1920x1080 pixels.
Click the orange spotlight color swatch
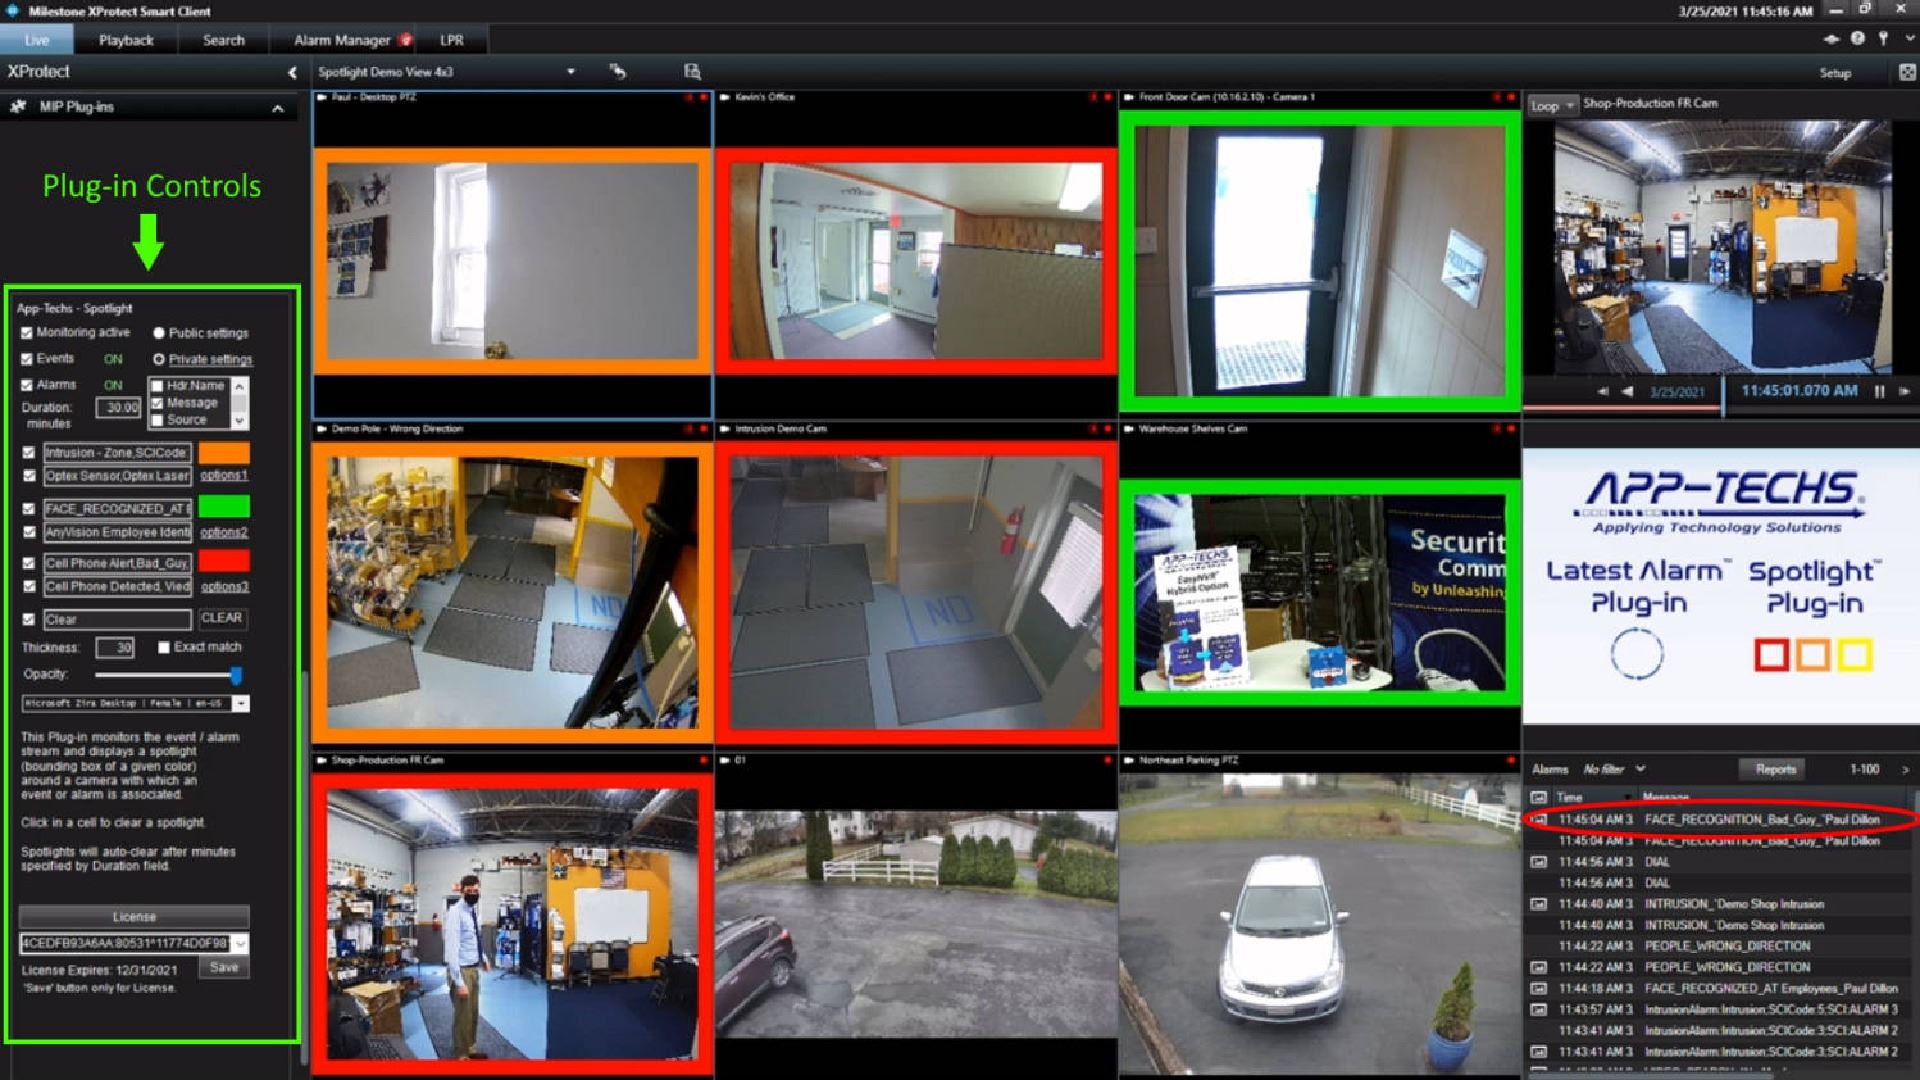(x=224, y=452)
